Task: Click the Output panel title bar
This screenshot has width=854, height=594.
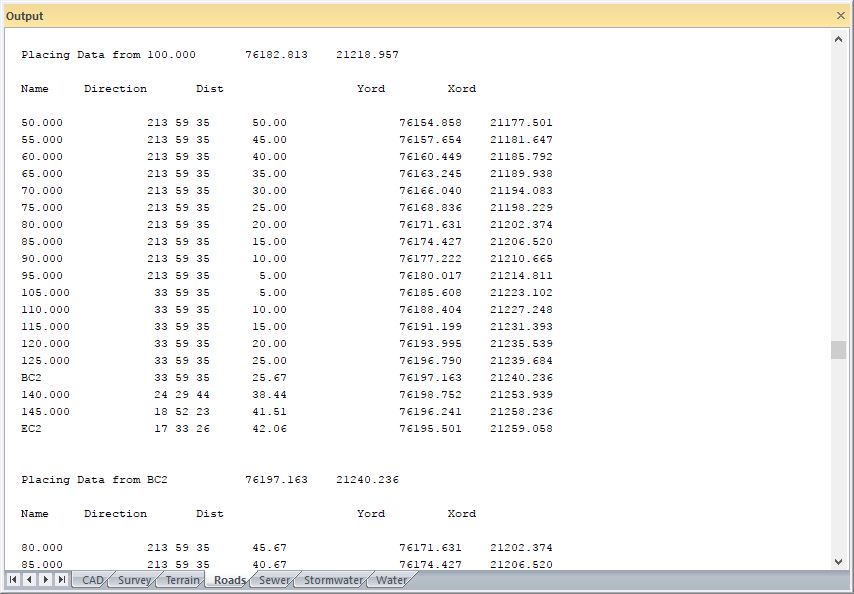Action: [400, 16]
